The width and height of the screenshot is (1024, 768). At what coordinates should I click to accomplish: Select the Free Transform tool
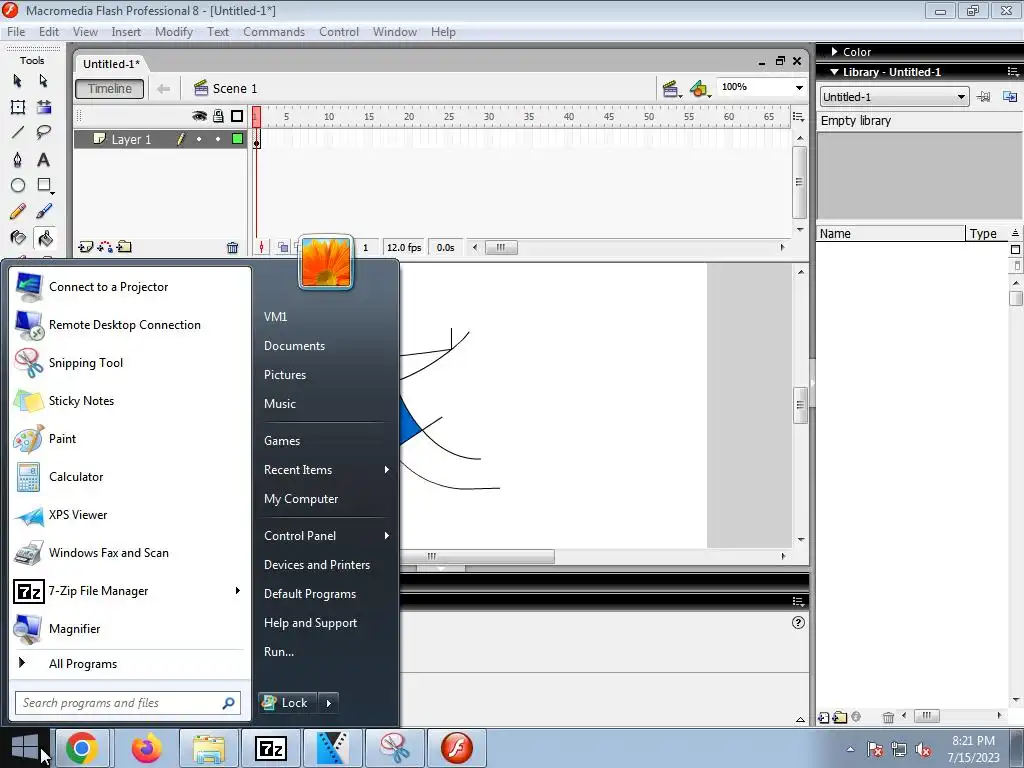tap(18, 107)
